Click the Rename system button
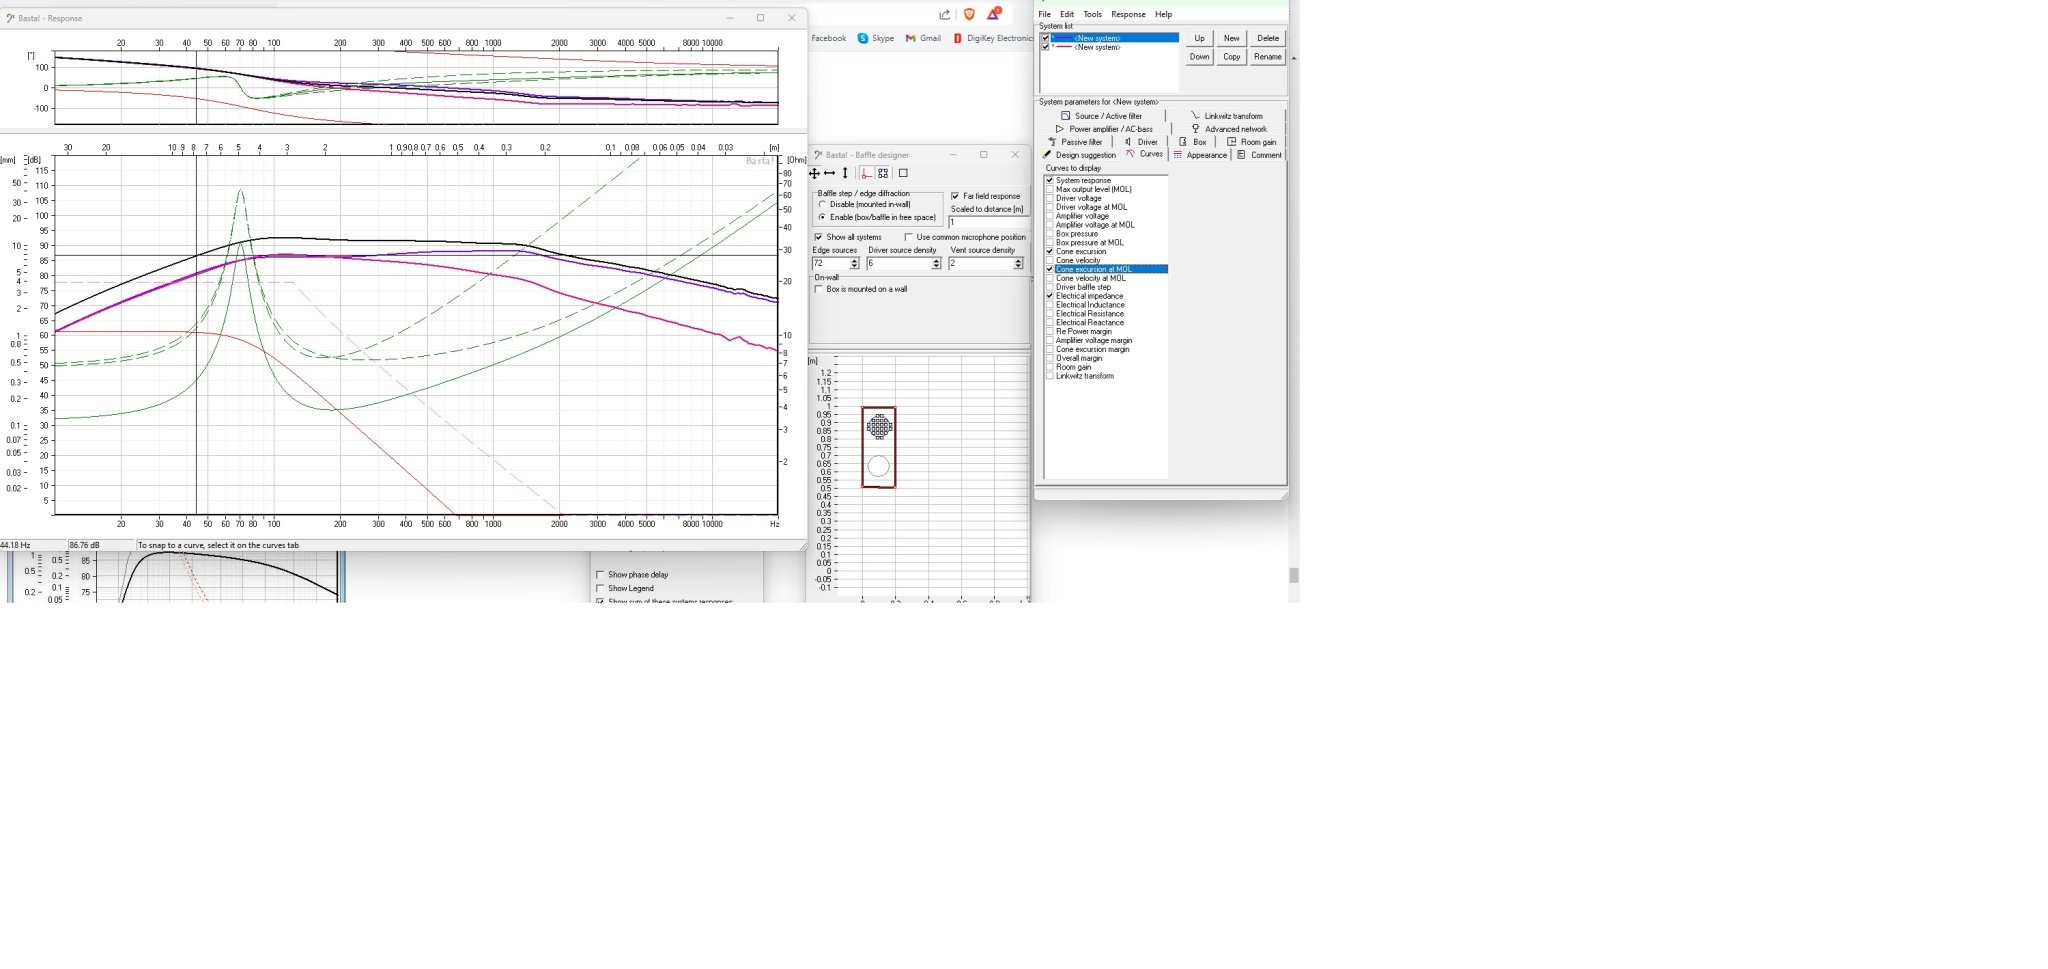This screenshot has height=969, width=2048. point(1268,57)
